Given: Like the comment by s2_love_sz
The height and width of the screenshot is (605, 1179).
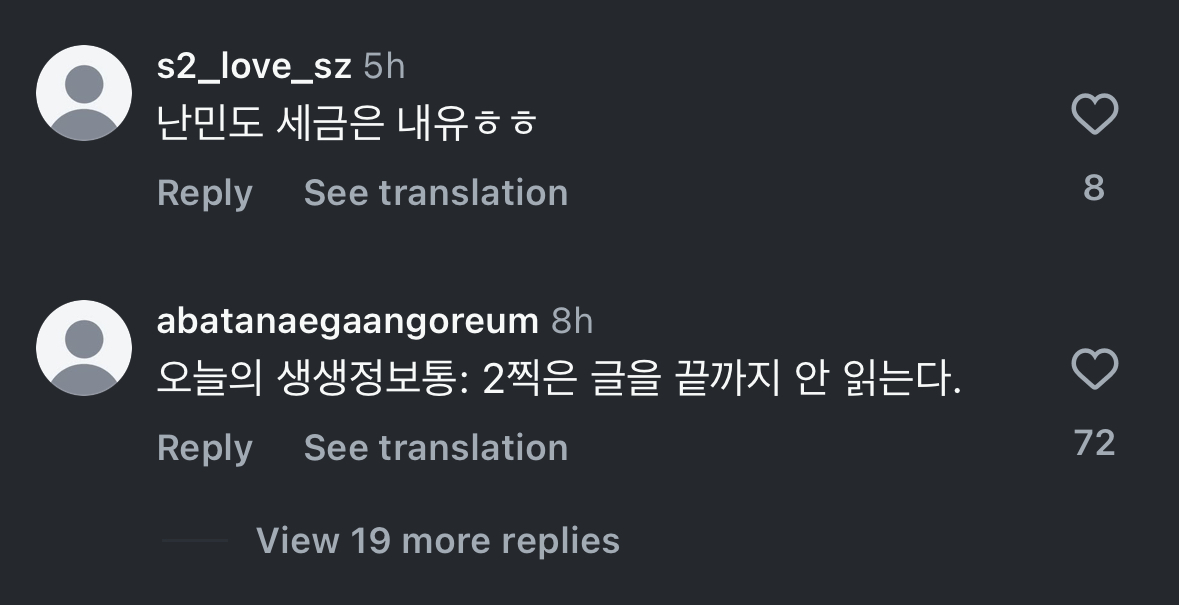Looking at the screenshot, I should pos(1094,115).
